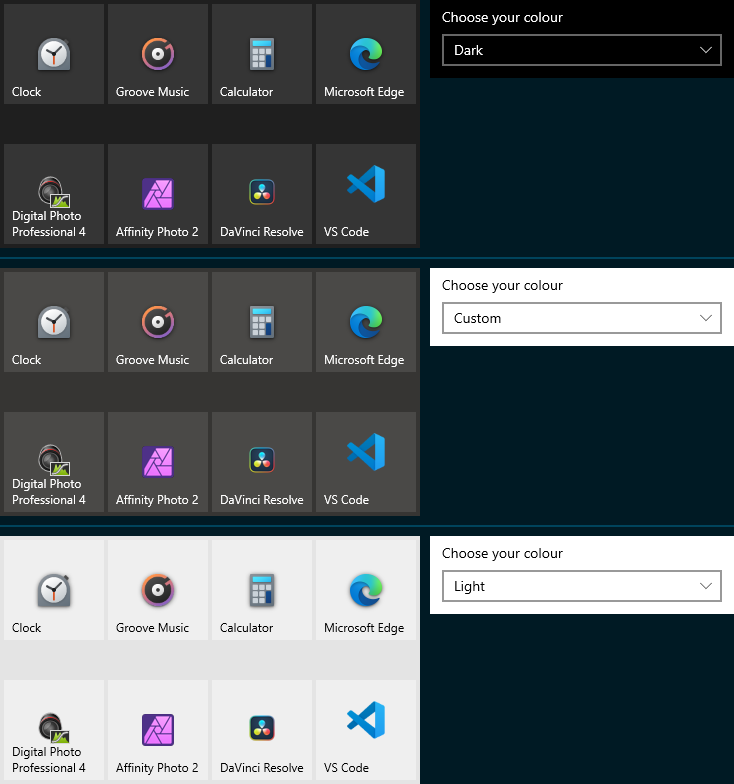Open Clock tile in the Custom mode section
Screen dimensions: 734x784
[54, 322]
